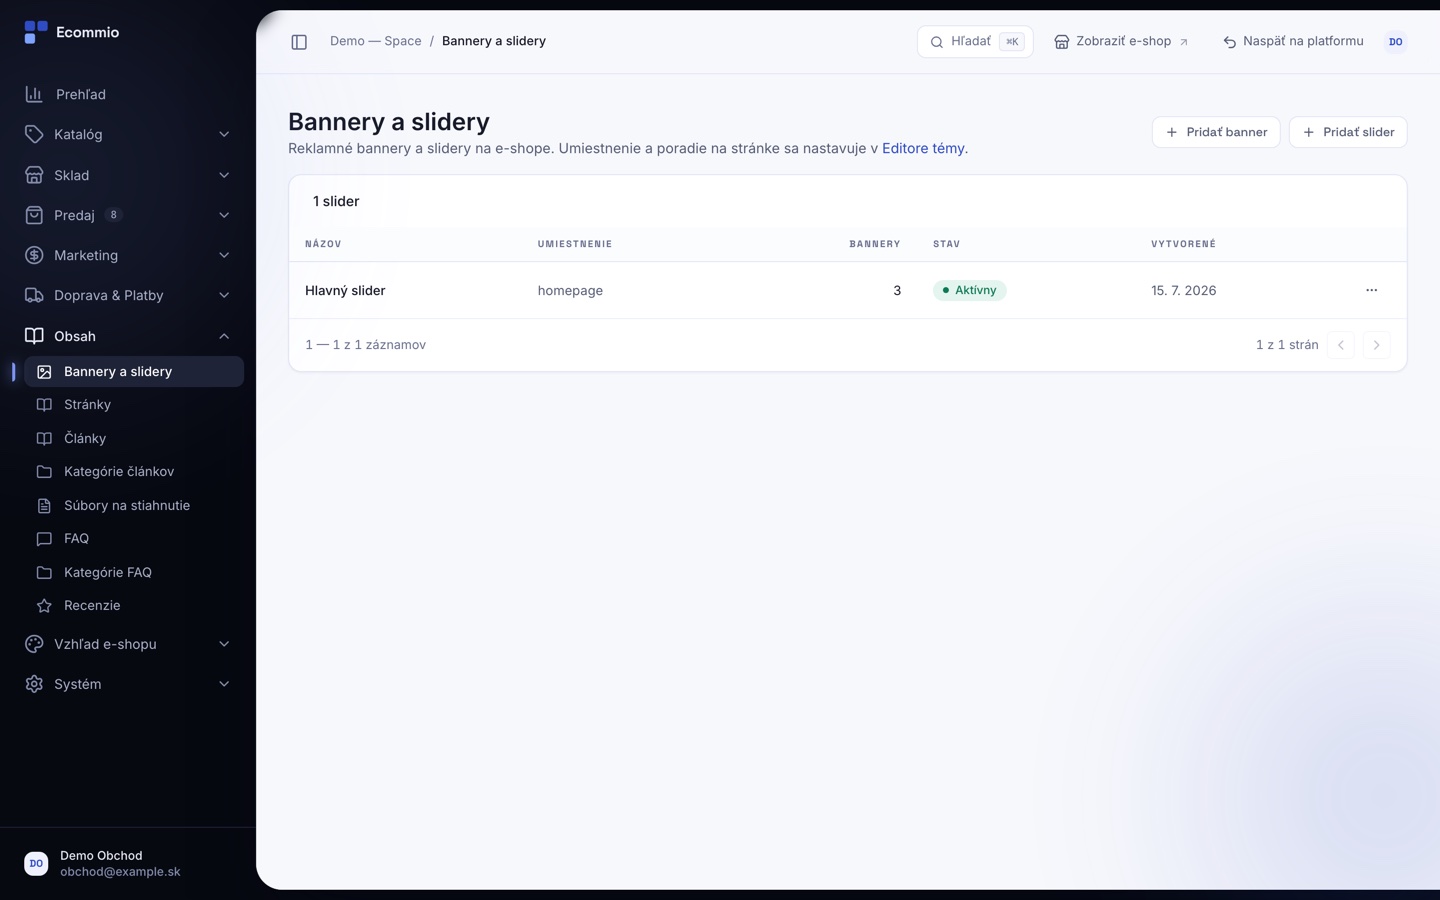Open the three-dots menu for Hlavný slider
The image size is (1440, 900).
pos(1371,290)
